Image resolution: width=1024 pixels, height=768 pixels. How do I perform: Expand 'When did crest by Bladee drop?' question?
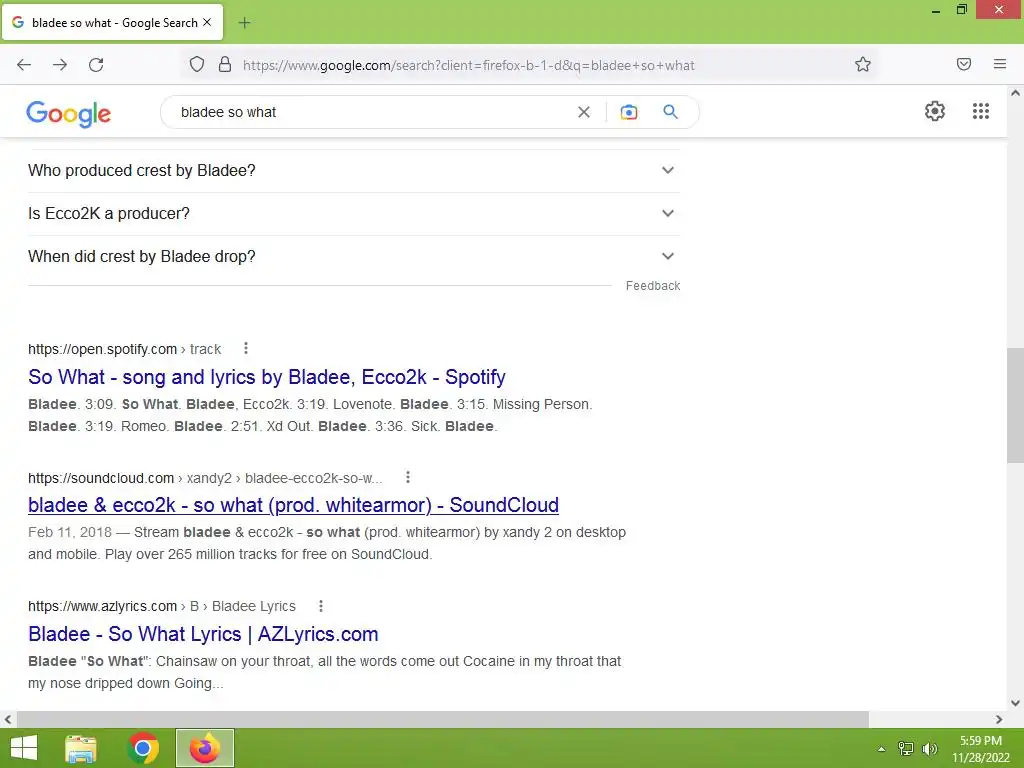tap(353, 257)
